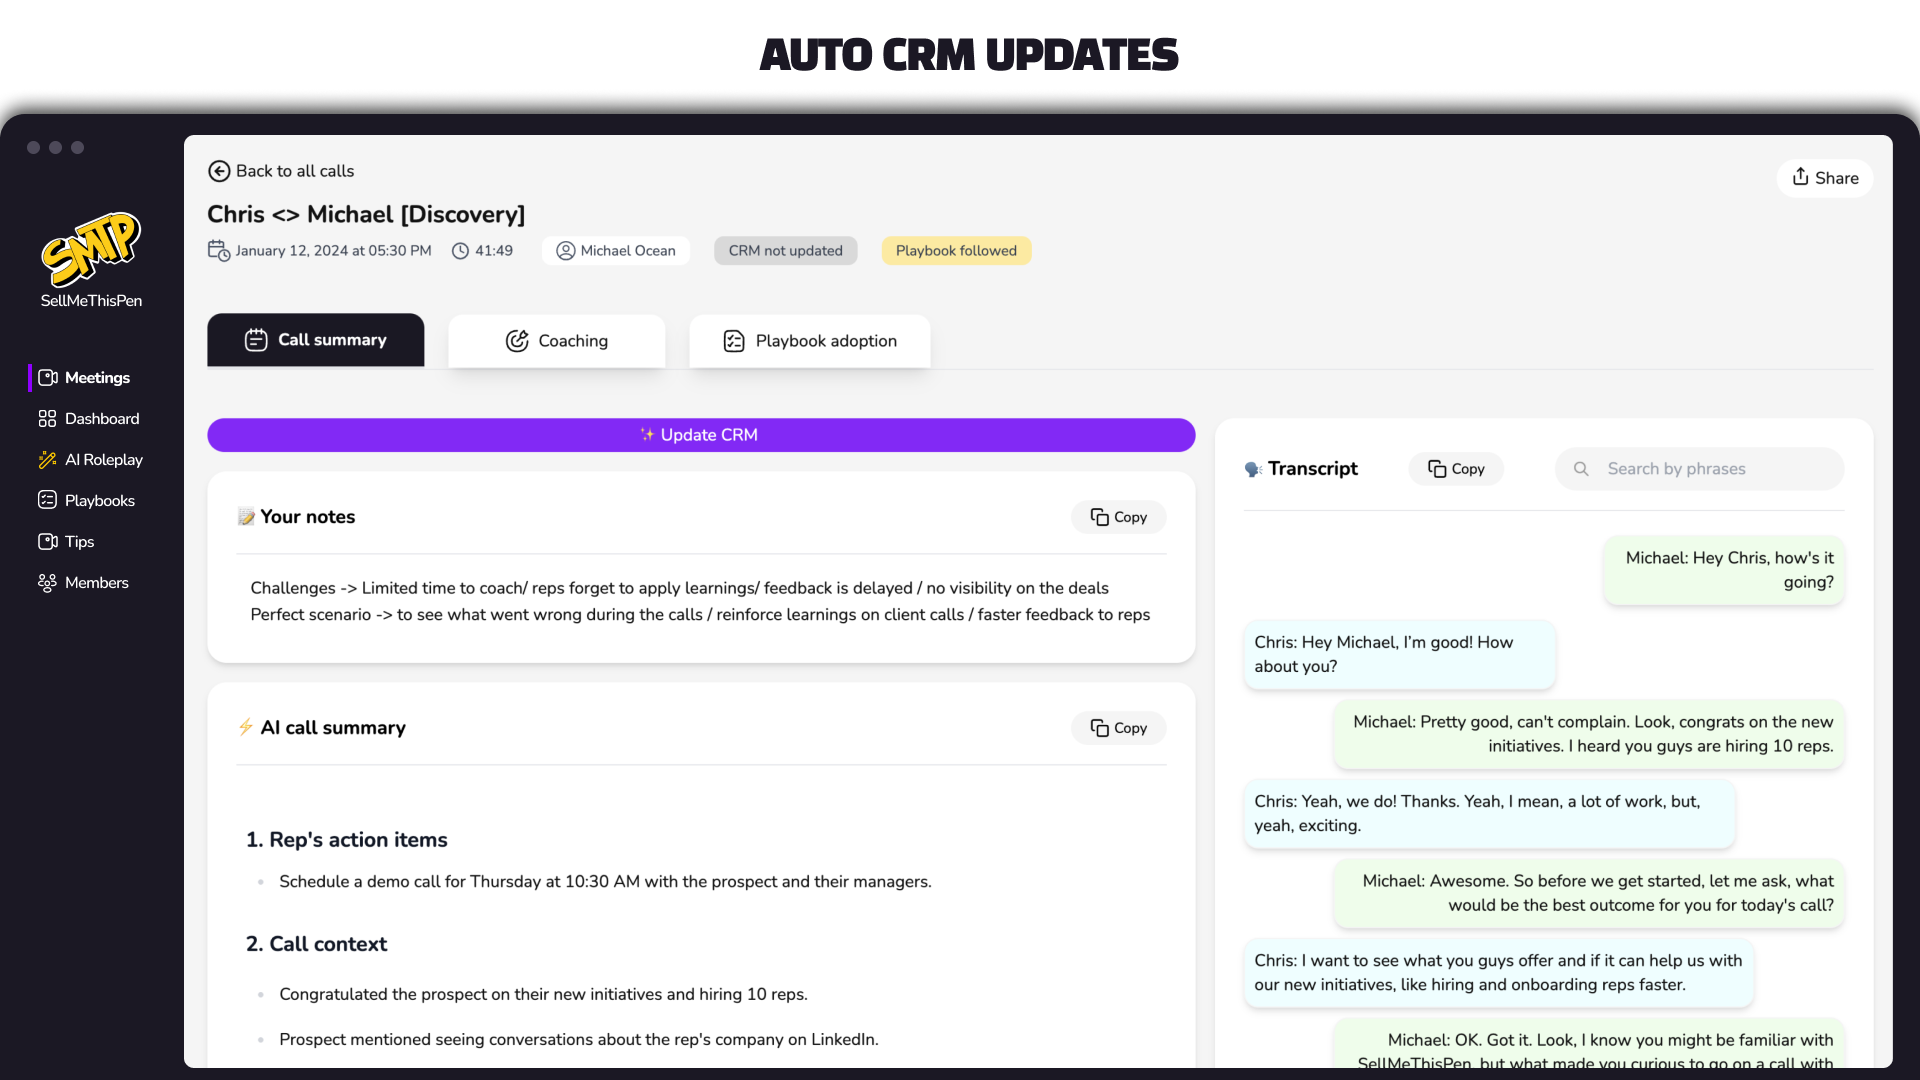Click the Members people icon
This screenshot has height=1080, width=1920.
[x=47, y=583]
